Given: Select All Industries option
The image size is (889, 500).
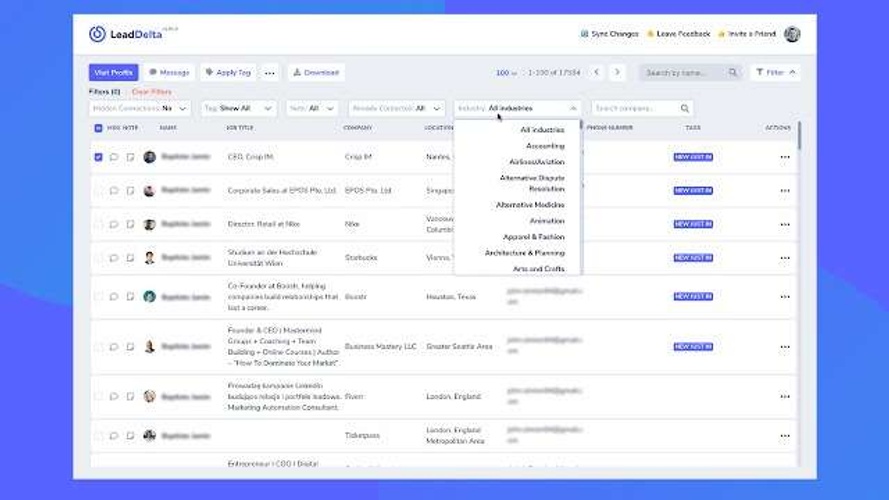Looking at the screenshot, I should pyautogui.click(x=542, y=130).
